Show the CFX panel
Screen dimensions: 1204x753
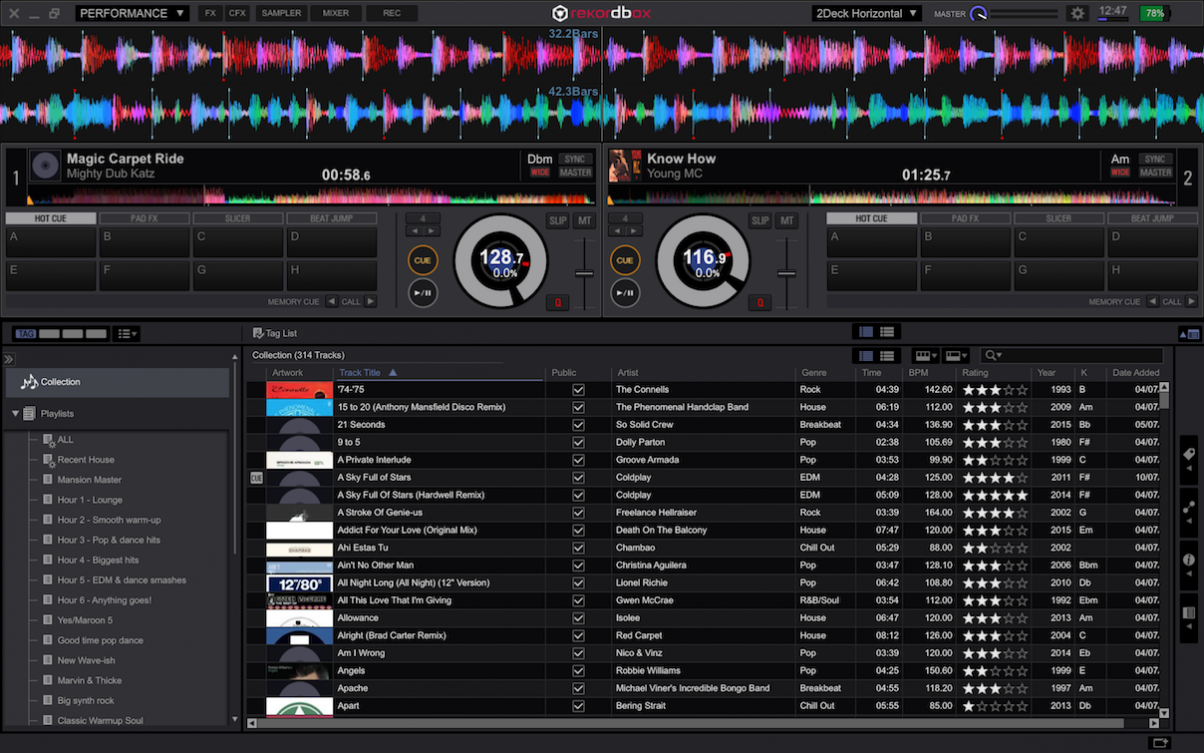pyautogui.click(x=237, y=13)
